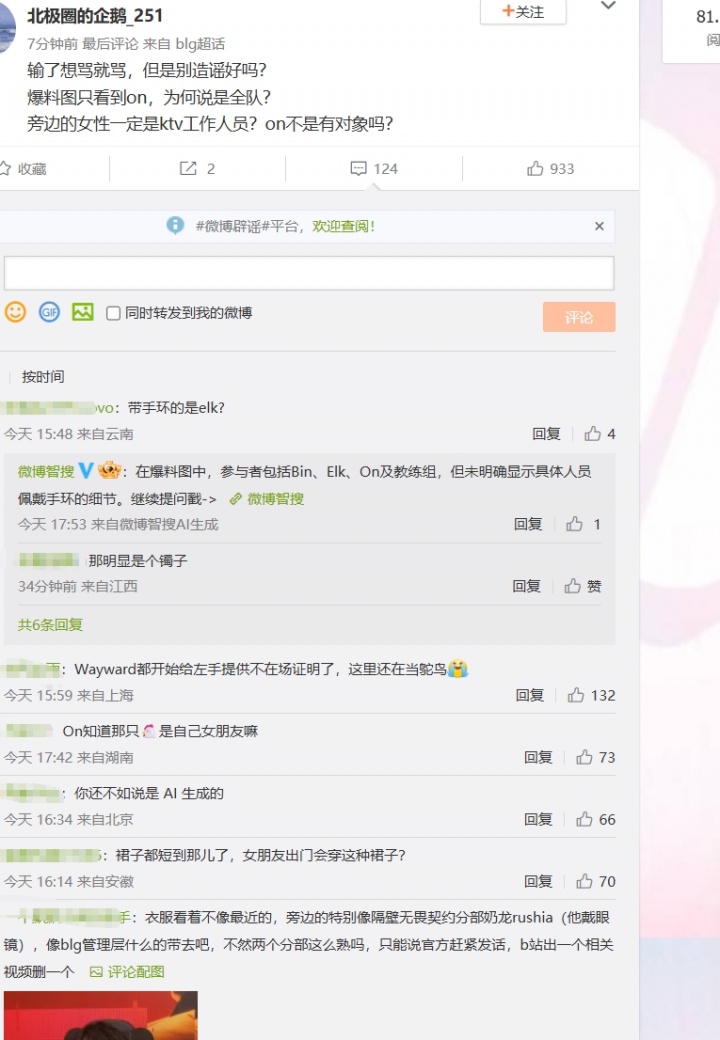The height and width of the screenshot is (1040, 720).
Task: Click into the comment input field
Action: tap(309, 273)
